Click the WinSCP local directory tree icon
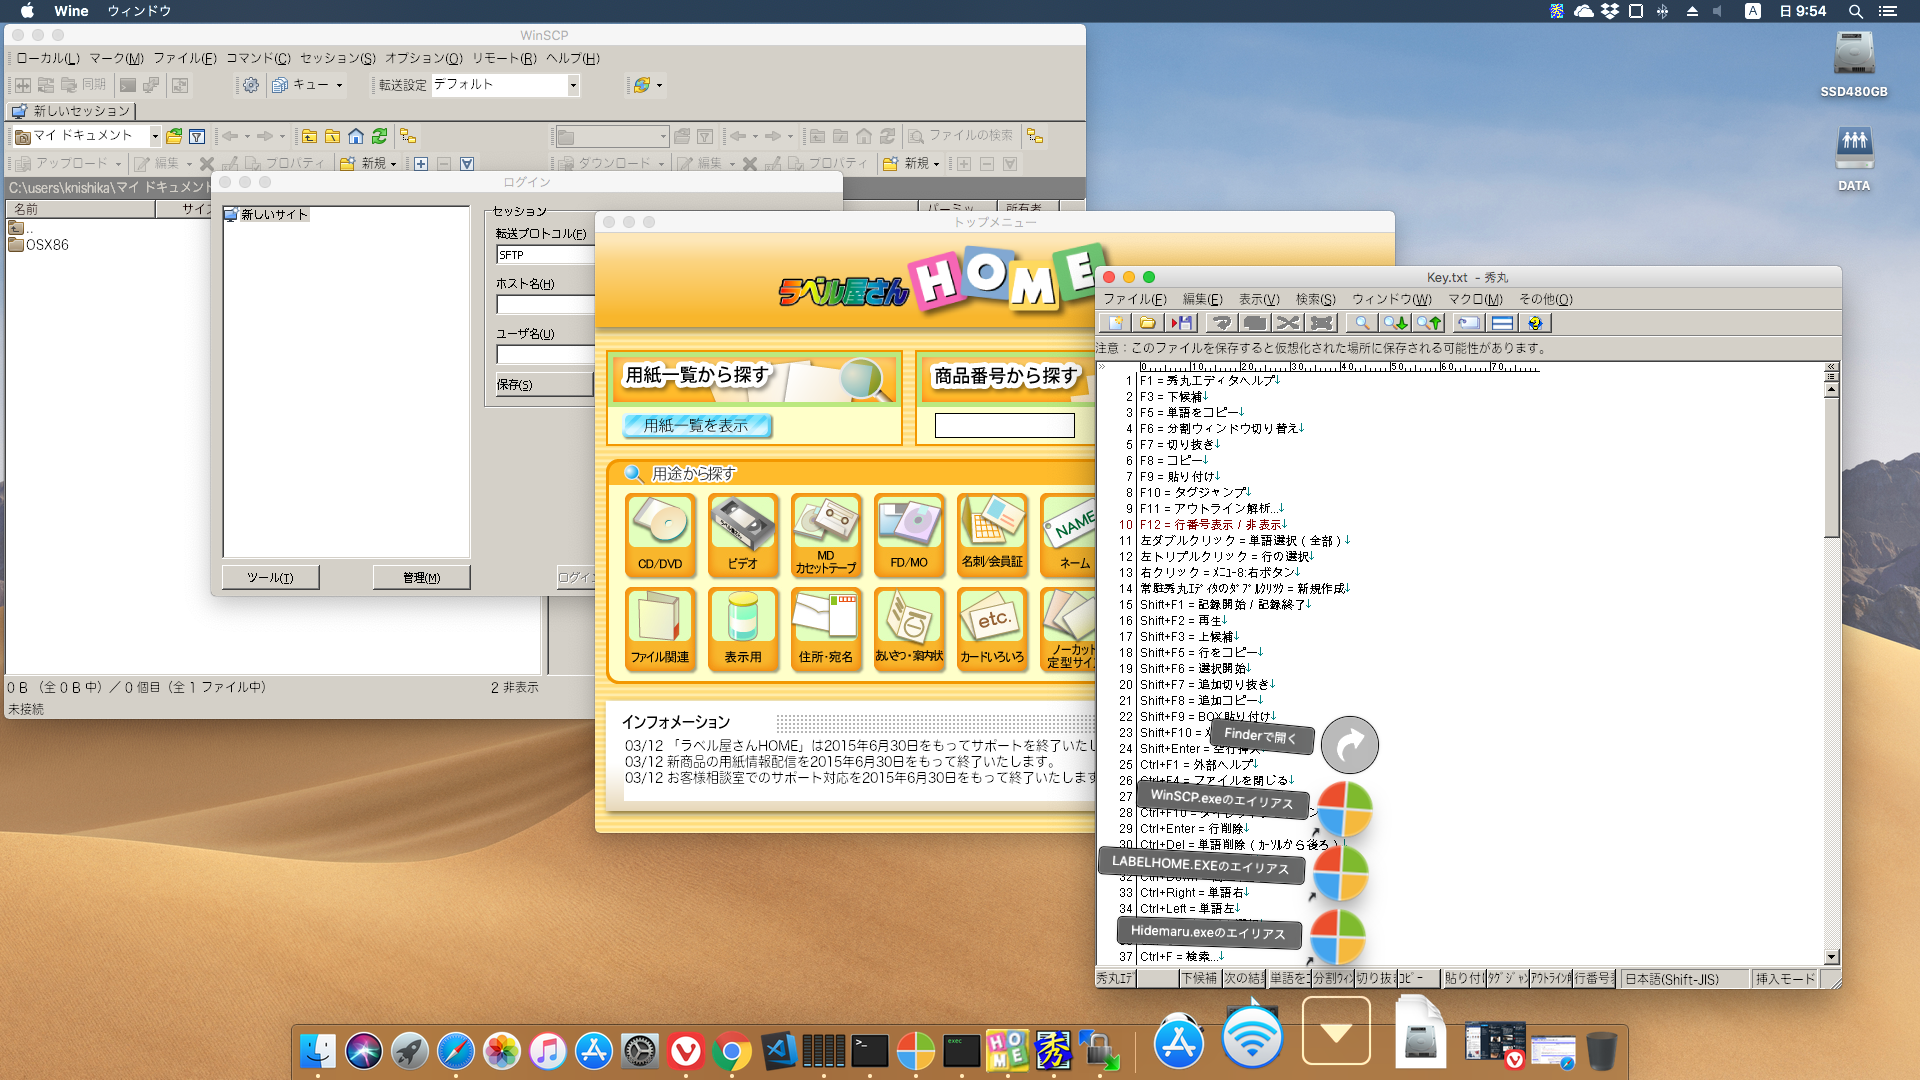Viewport: 1920px width, 1080px height. click(408, 136)
